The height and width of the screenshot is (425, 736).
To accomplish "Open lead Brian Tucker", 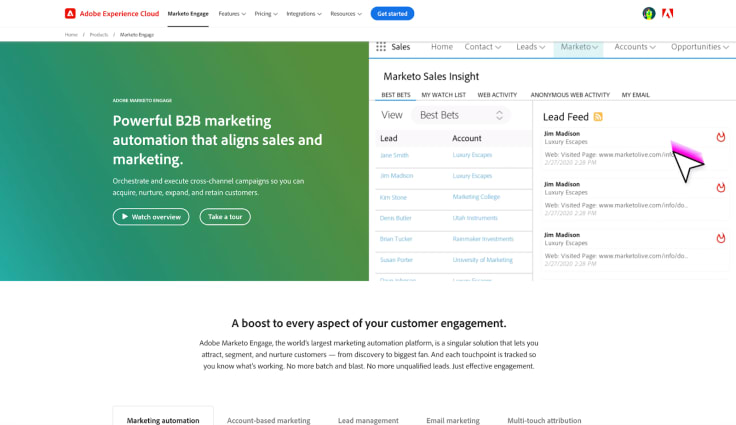I will [x=396, y=239].
